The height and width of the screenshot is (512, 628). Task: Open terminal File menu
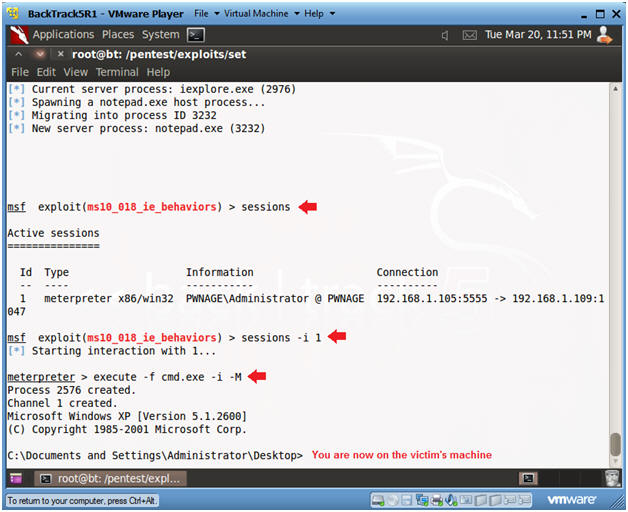click(x=20, y=72)
